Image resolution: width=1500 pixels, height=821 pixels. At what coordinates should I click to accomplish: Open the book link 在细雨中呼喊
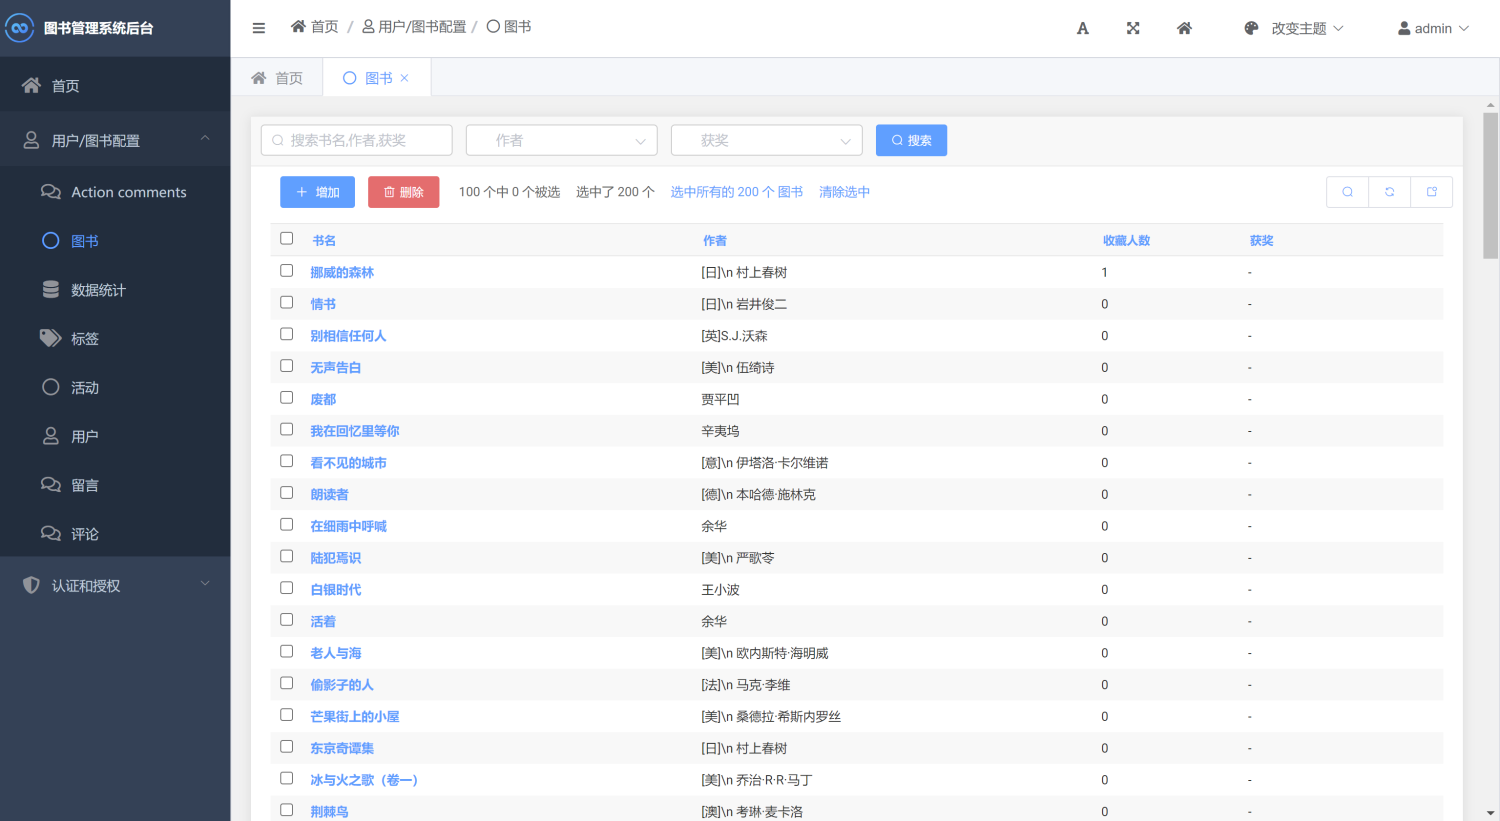coord(348,526)
